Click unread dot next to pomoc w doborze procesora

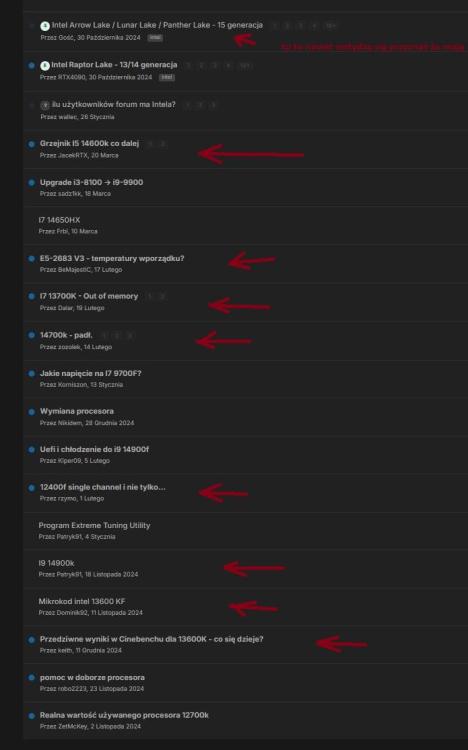32,678
